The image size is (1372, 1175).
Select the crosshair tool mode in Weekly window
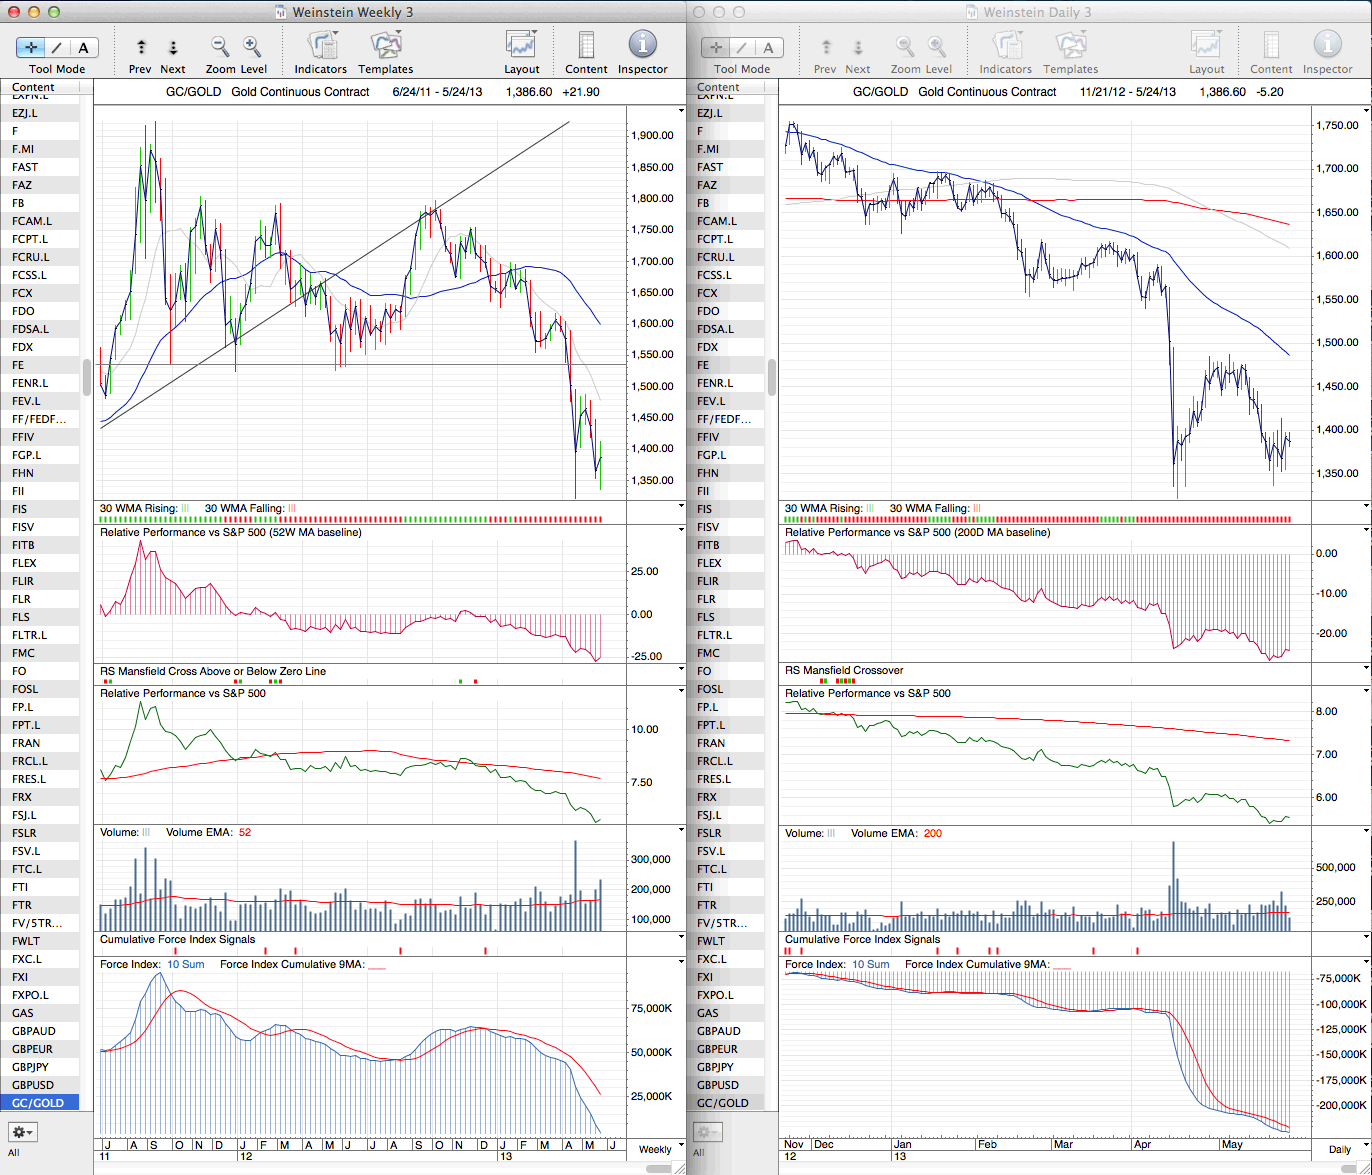tap(32, 47)
